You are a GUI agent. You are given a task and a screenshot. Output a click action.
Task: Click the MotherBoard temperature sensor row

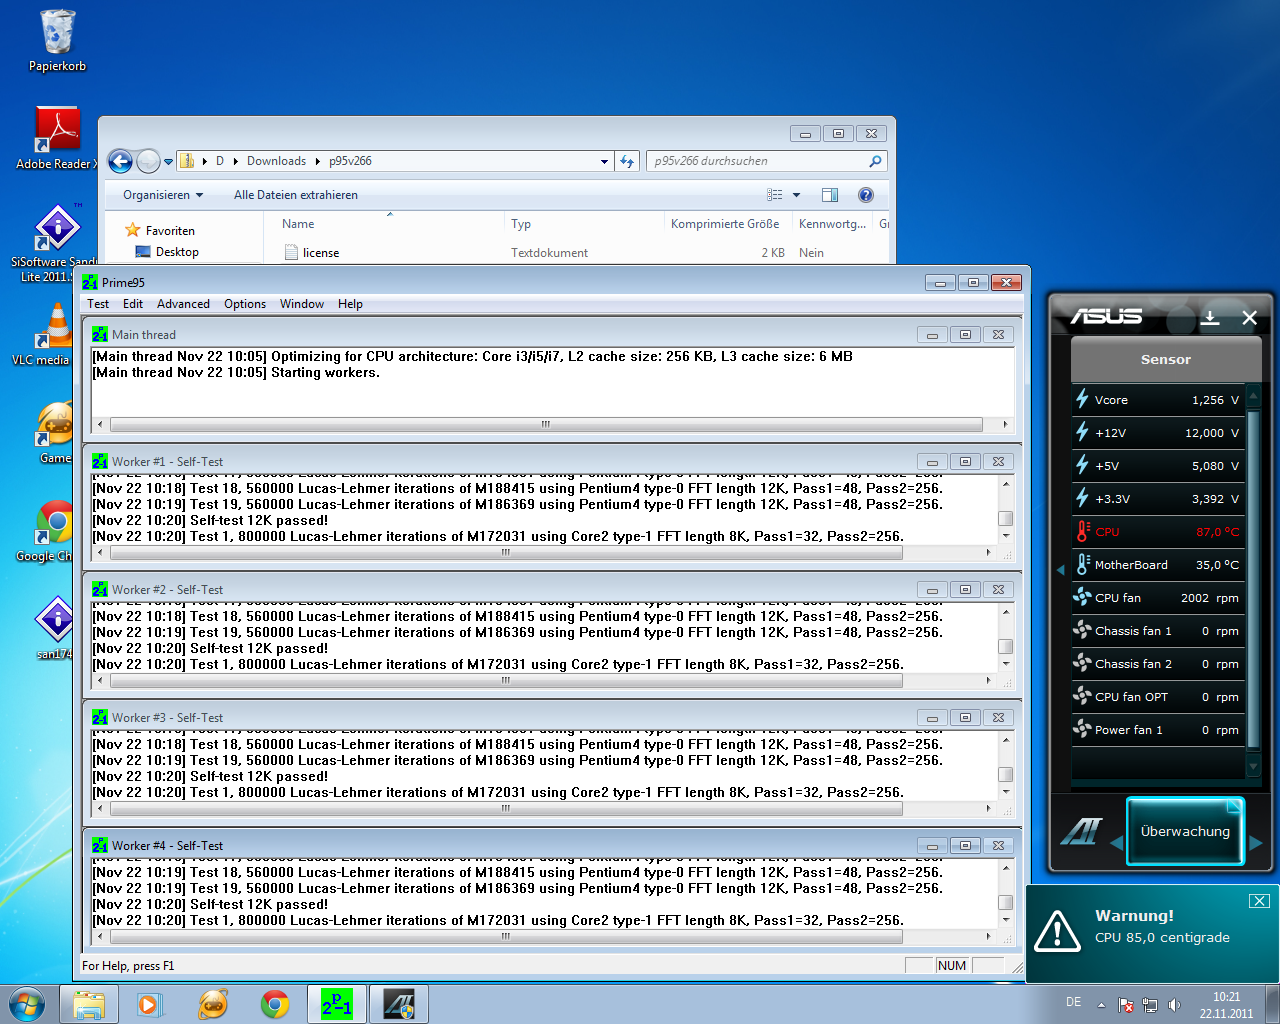(x=1157, y=565)
